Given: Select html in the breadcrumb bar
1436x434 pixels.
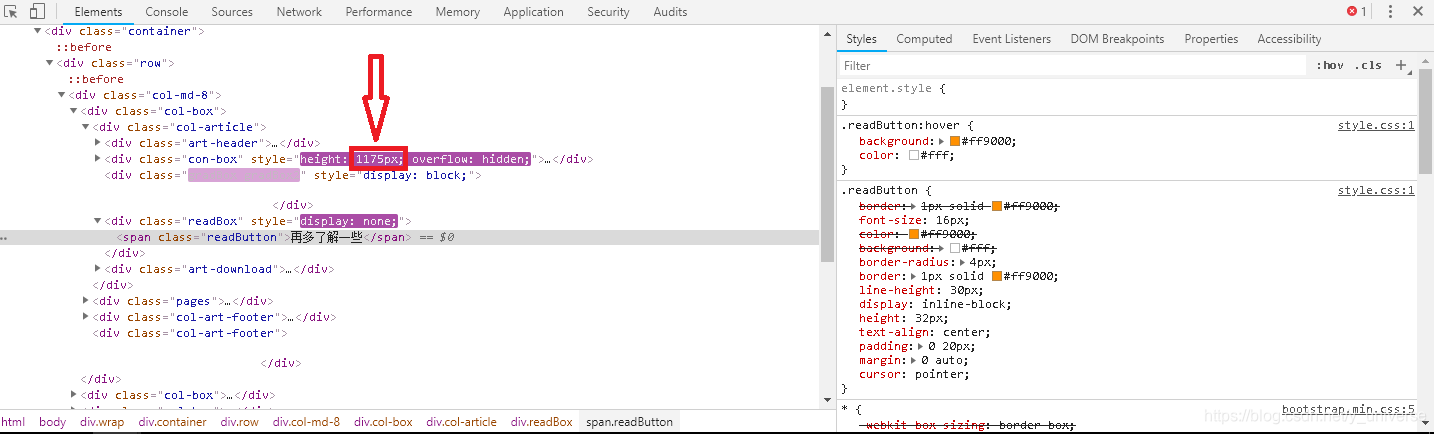Looking at the screenshot, I should [x=13, y=422].
